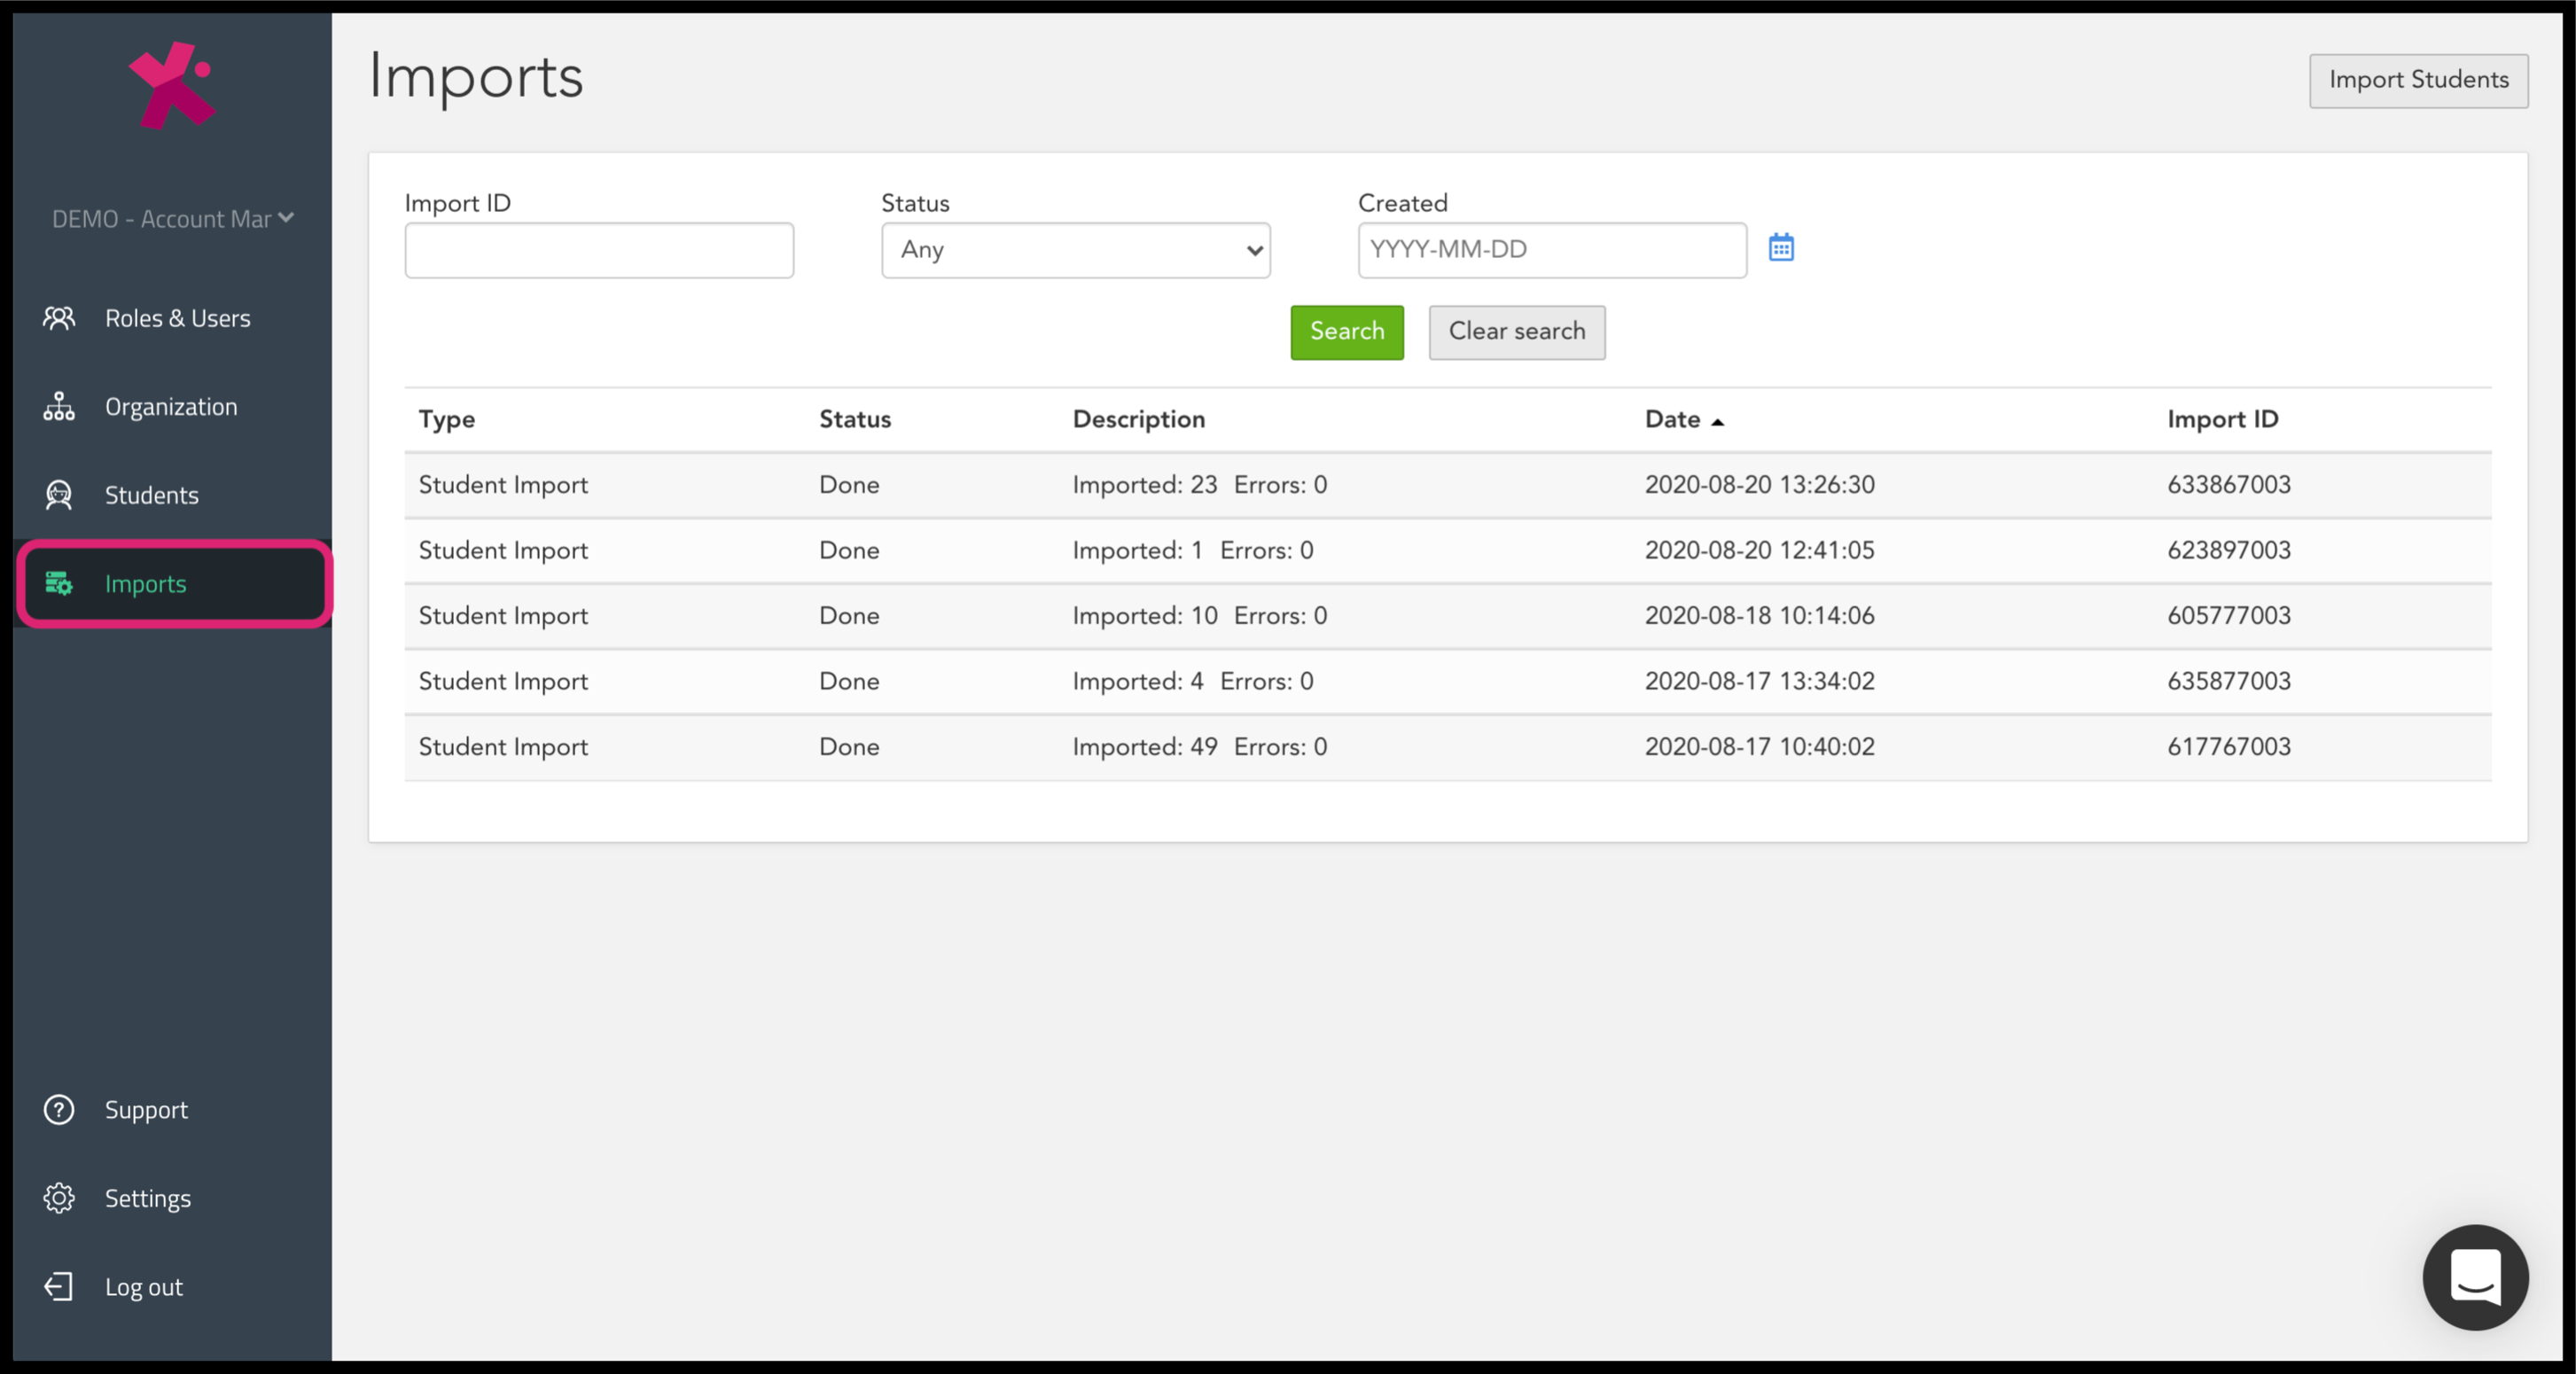Toggle Date column sort arrow

1717,422
